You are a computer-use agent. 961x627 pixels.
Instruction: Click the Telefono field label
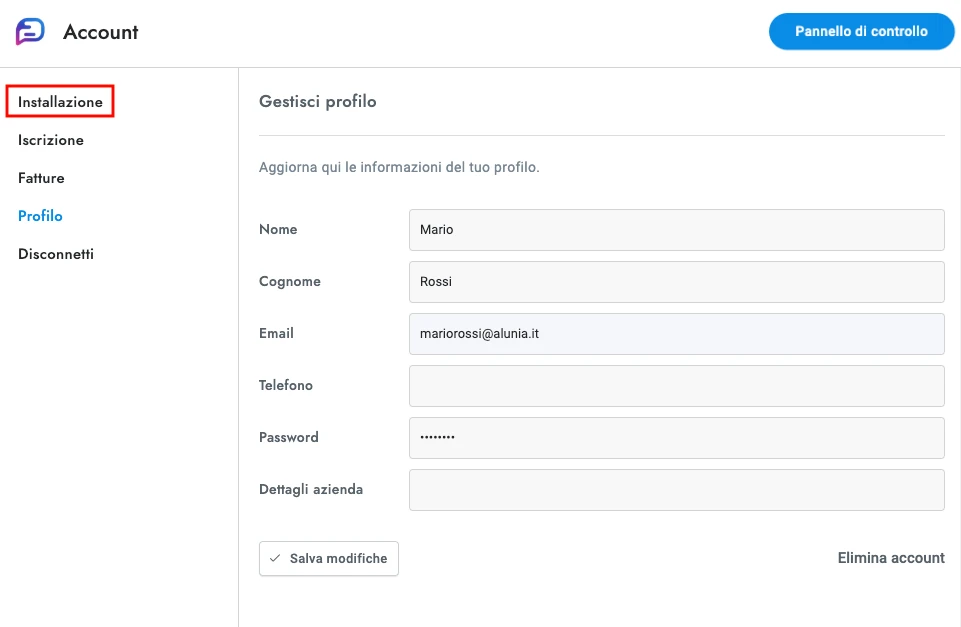tap(286, 385)
